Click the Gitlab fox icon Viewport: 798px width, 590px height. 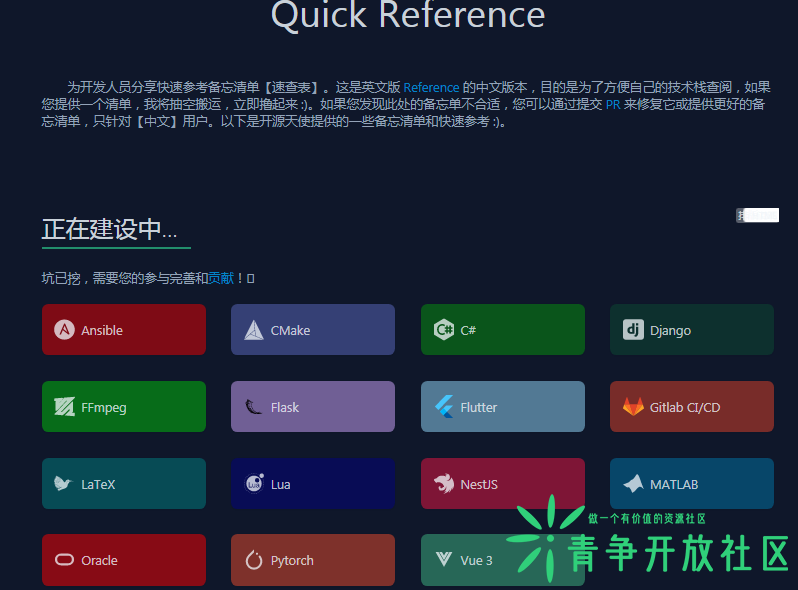click(x=633, y=407)
